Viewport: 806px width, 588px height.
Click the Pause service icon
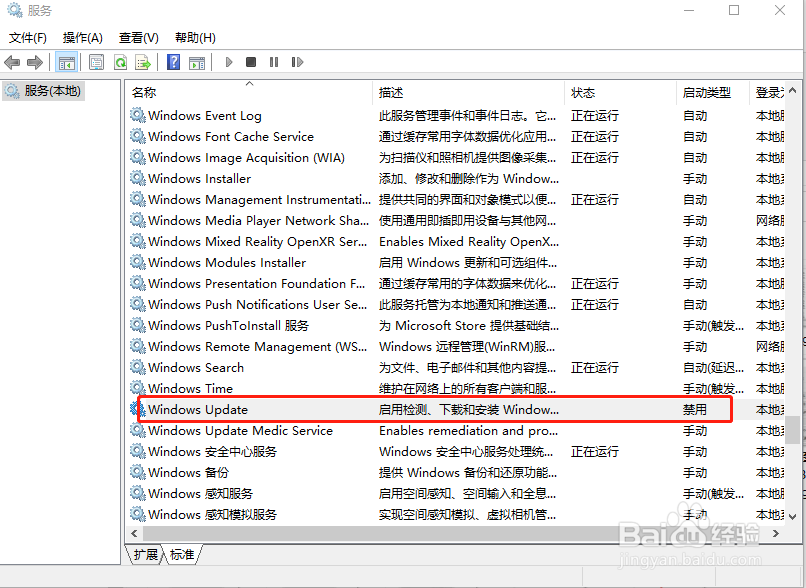tap(273, 62)
